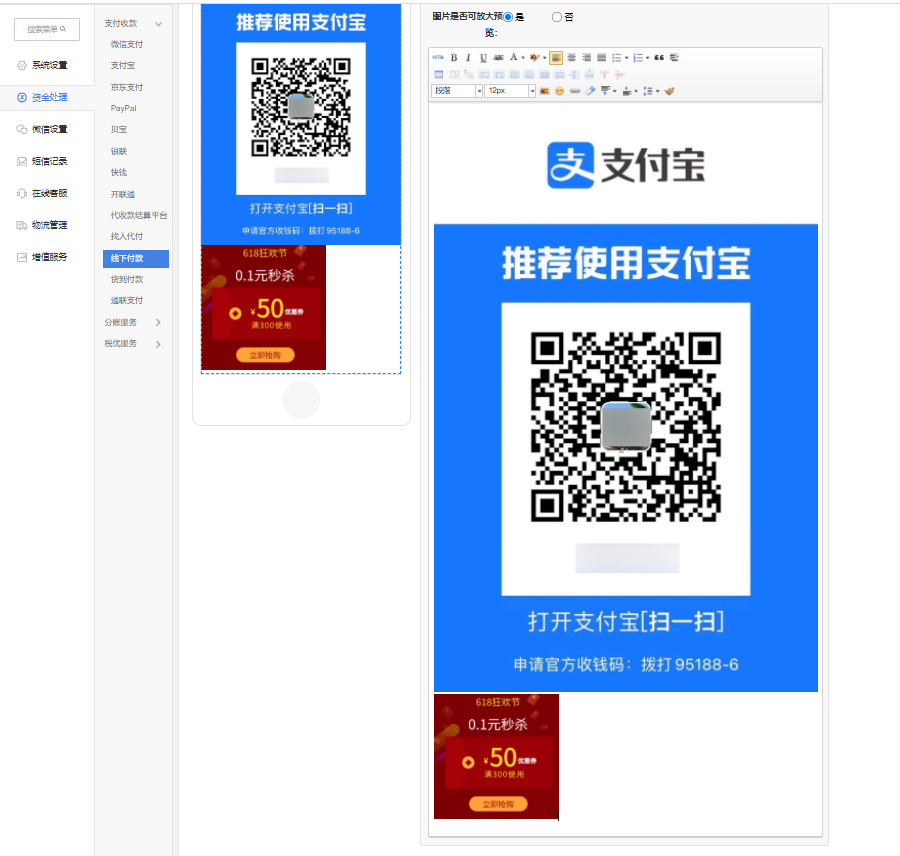
Task: Apply underline using the U icon
Action: pyautogui.click(x=483, y=58)
